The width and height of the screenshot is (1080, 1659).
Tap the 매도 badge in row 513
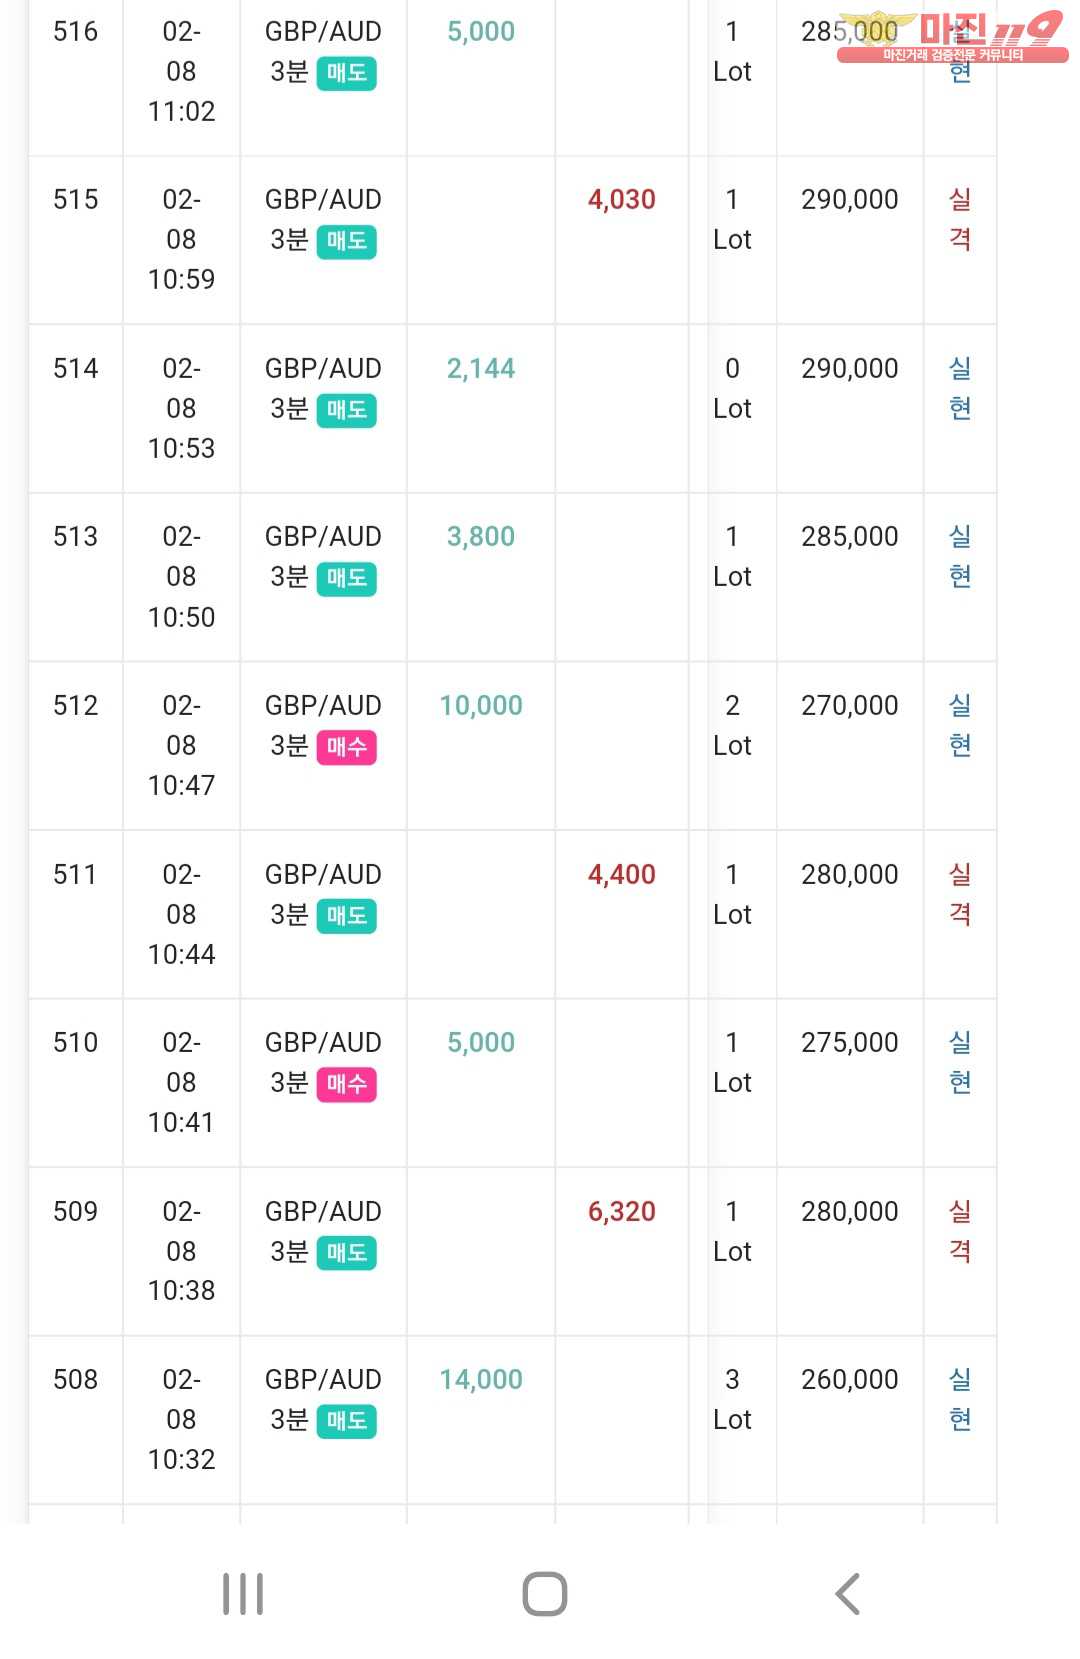(346, 579)
